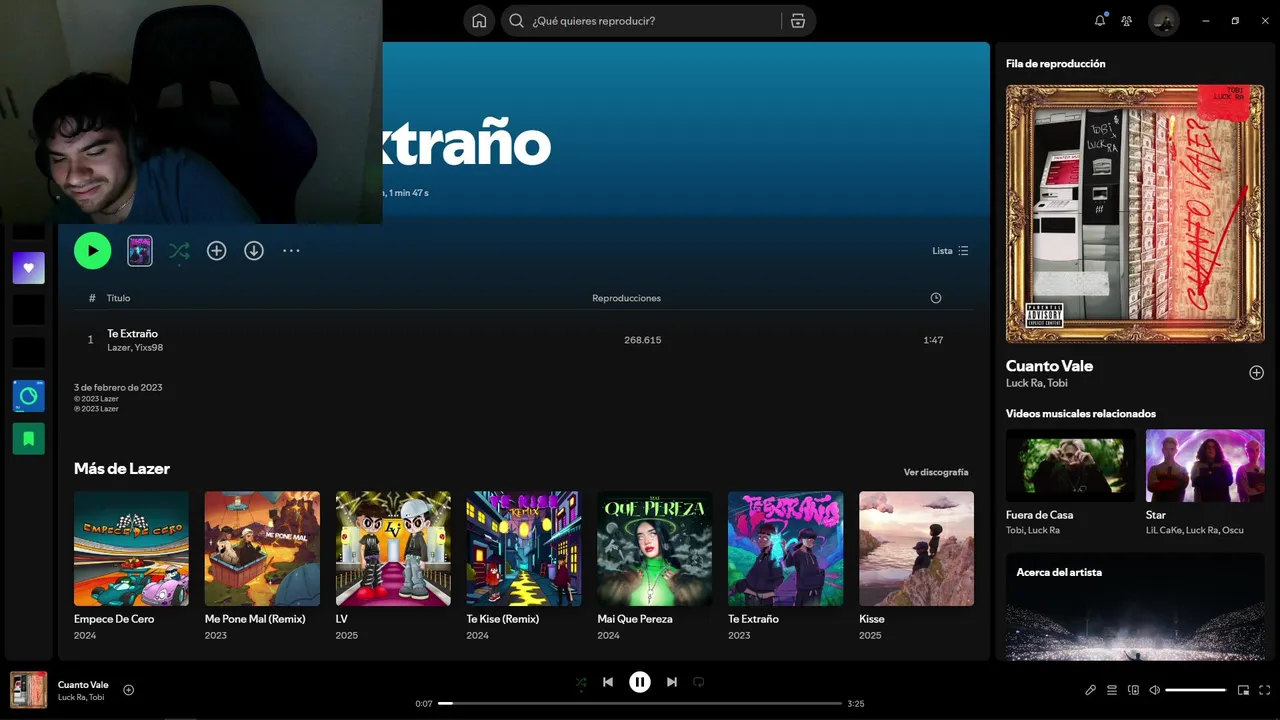Open the Me Pone Mal (Remix) card
Image resolution: width=1280 pixels, height=720 pixels.
pyautogui.click(x=262, y=566)
